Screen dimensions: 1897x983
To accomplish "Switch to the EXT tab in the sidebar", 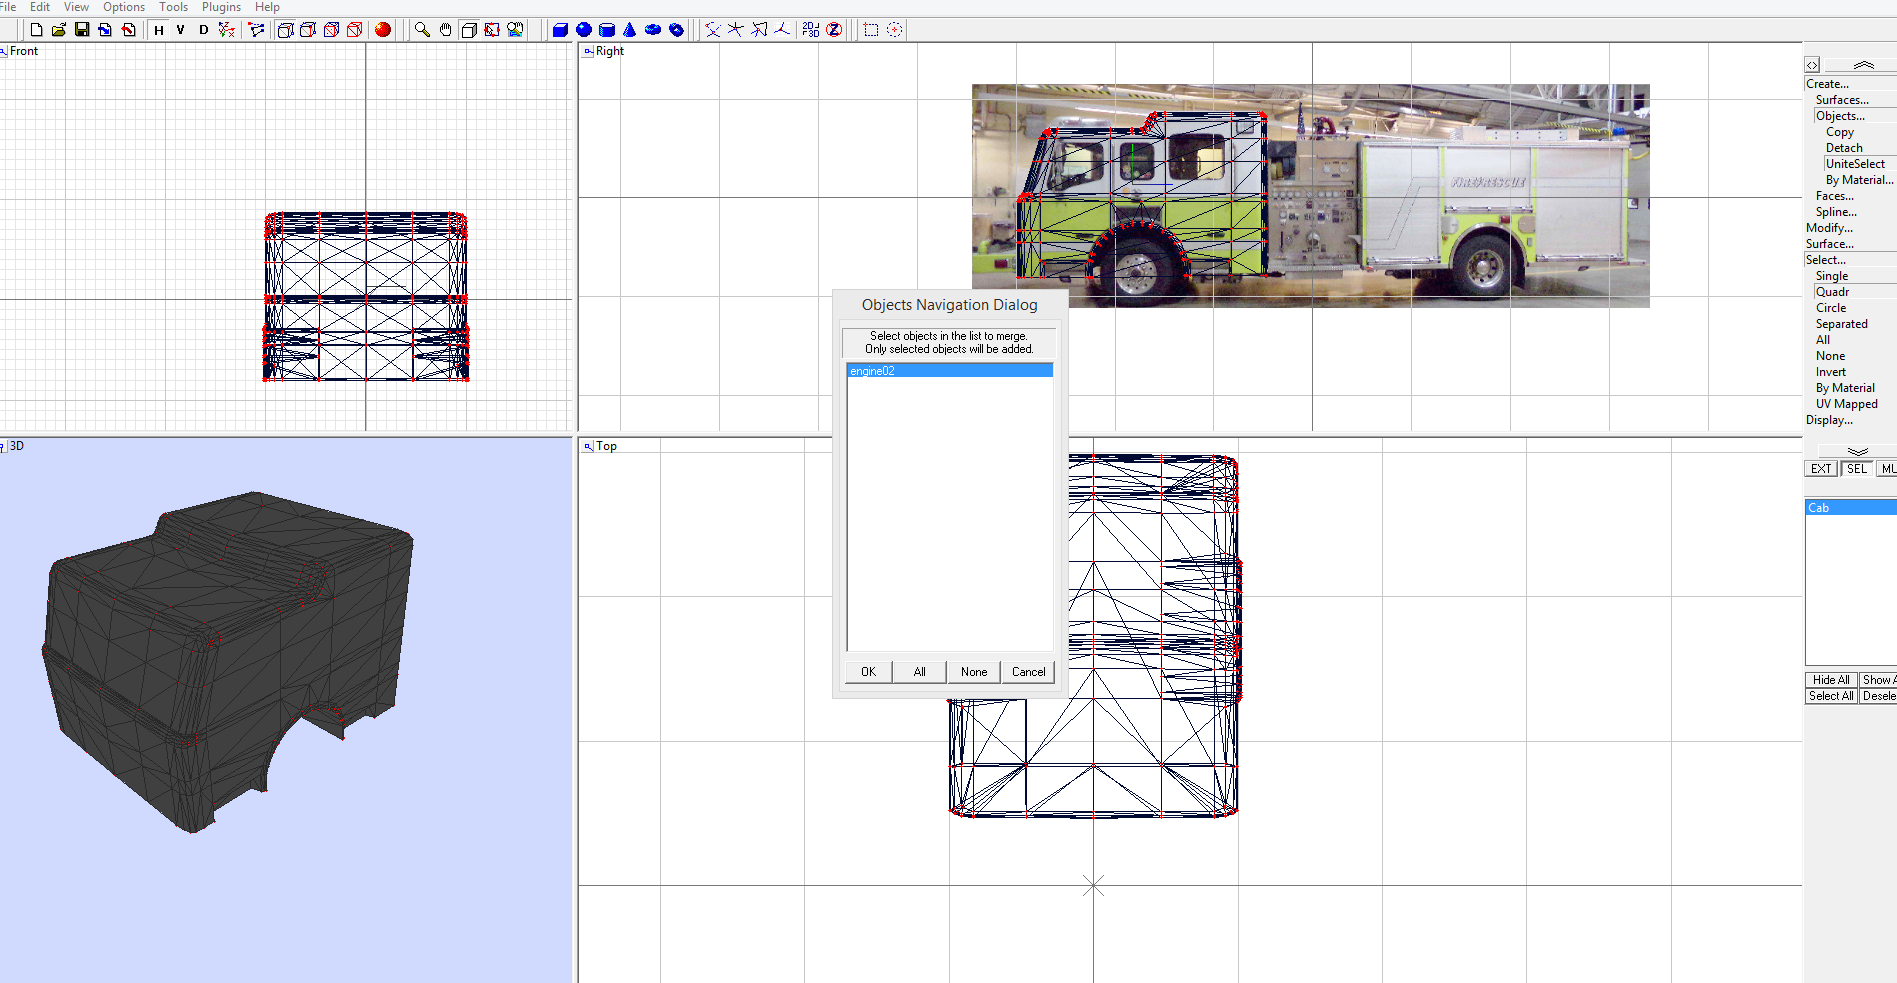I will [1820, 468].
